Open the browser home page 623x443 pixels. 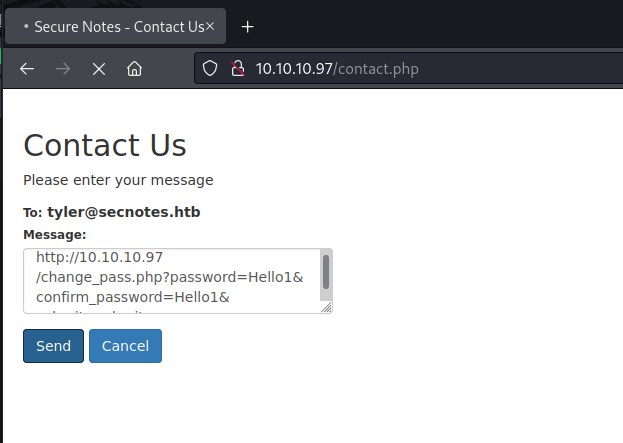click(x=134, y=69)
